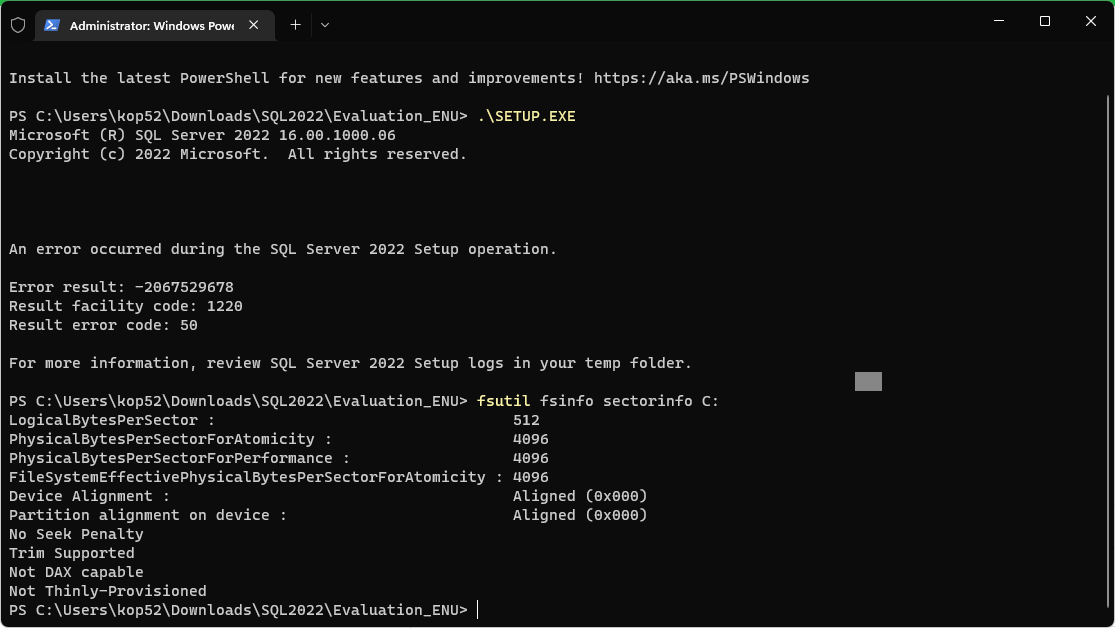The image size is (1115, 628).
Task: Click the Device Alignment output value
Action: click(580, 495)
